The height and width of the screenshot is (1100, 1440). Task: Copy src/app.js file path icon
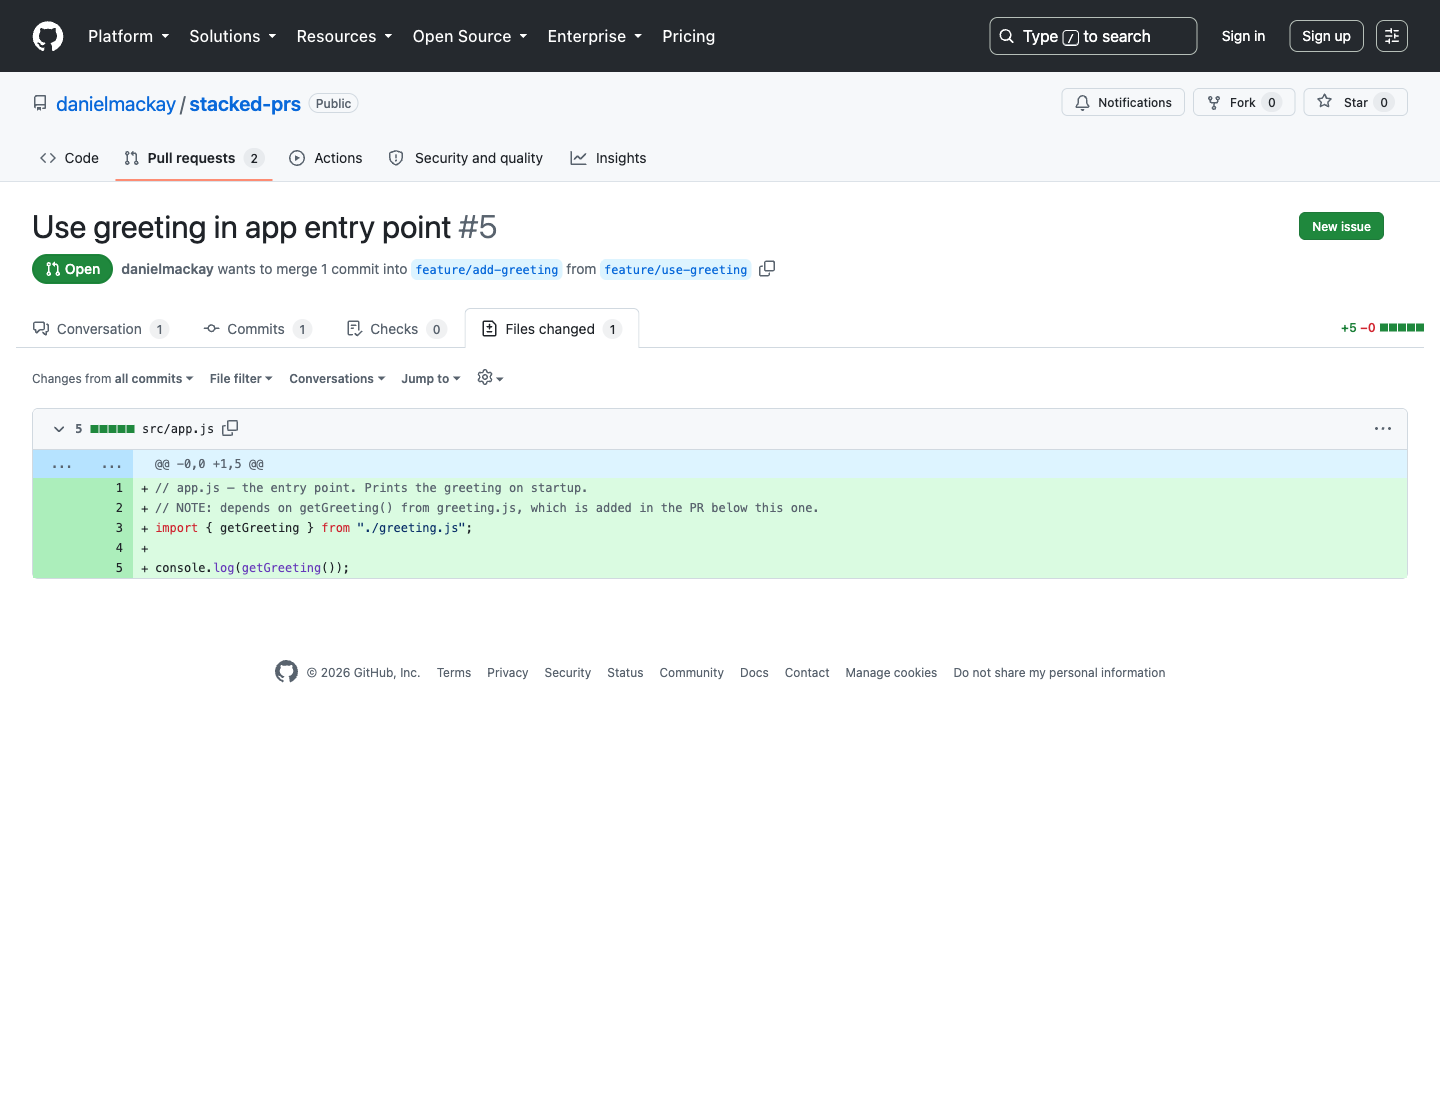tap(230, 428)
